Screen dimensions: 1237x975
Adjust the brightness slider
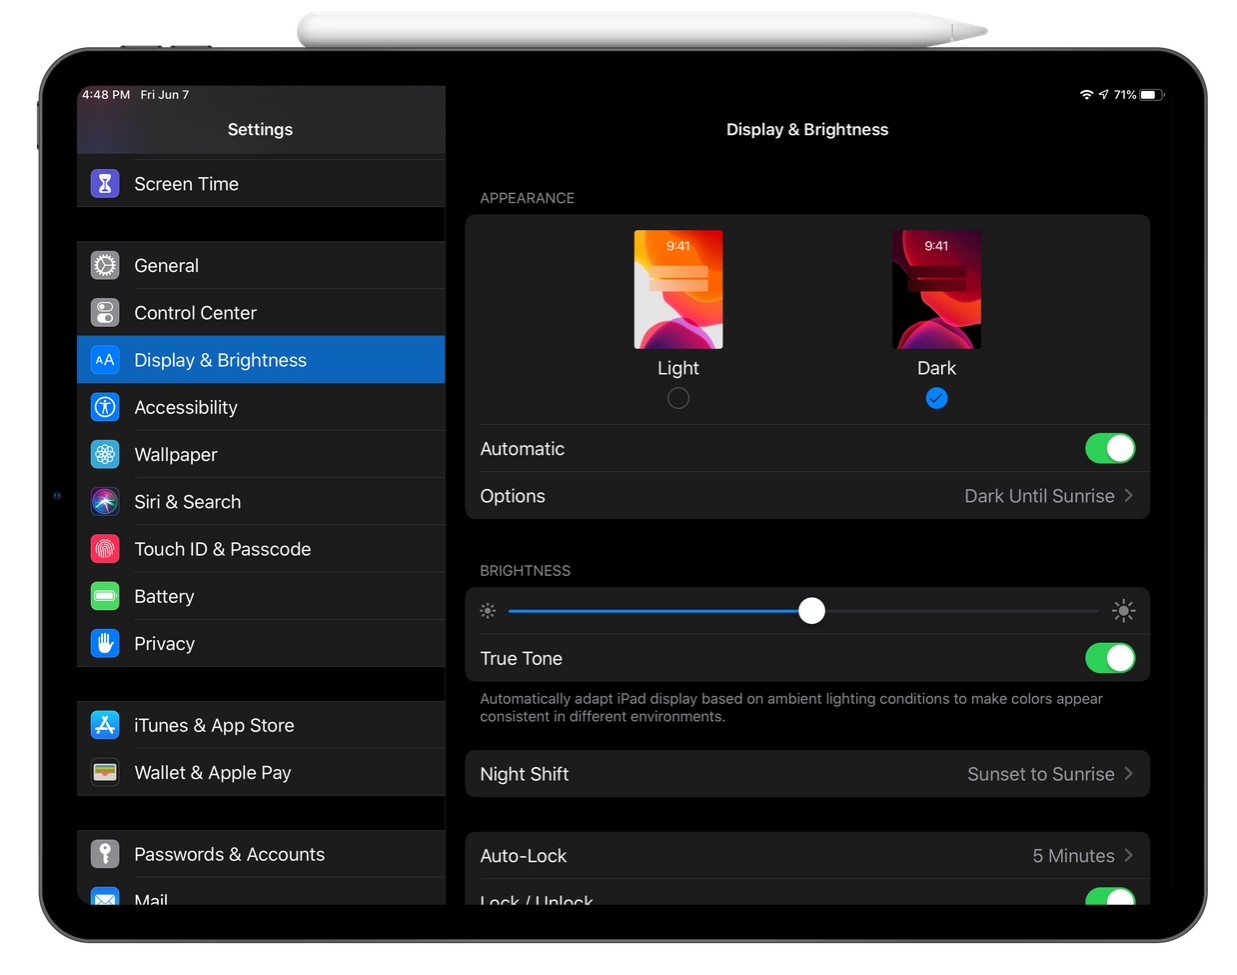click(811, 610)
